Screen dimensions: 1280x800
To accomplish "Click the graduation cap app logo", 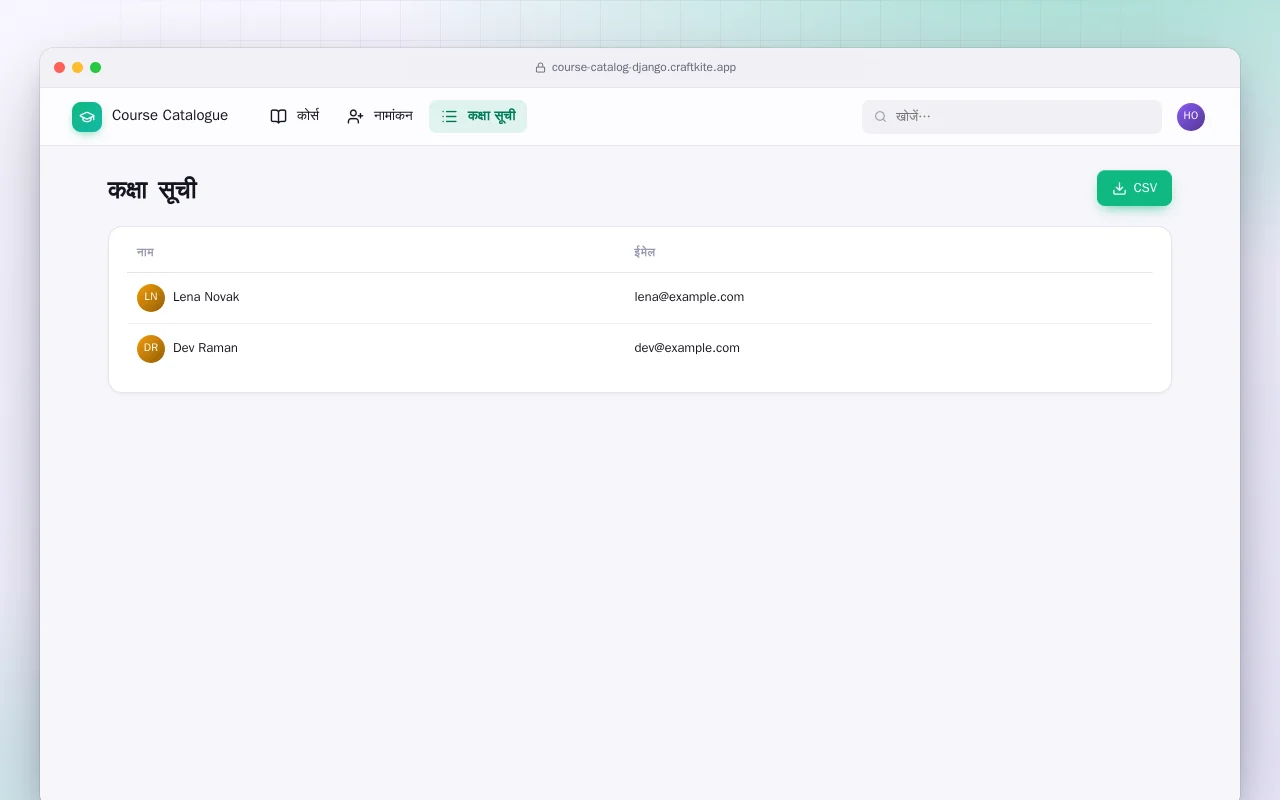I will click(x=87, y=117).
